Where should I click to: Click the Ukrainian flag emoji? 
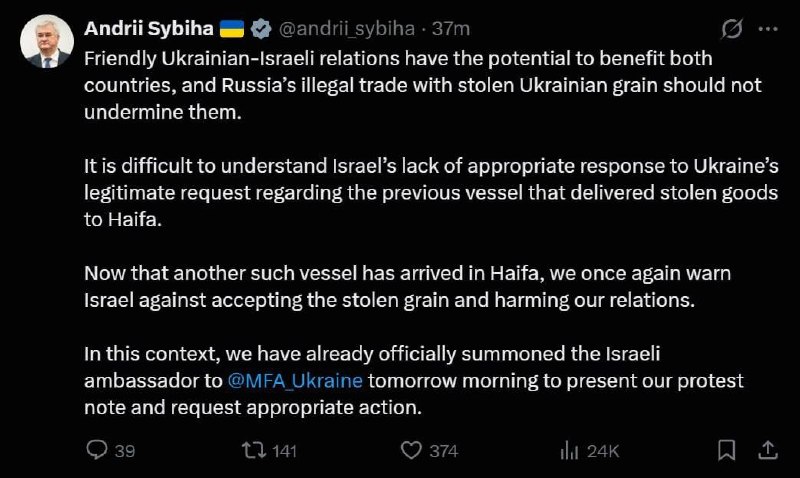click(x=232, y=28)
